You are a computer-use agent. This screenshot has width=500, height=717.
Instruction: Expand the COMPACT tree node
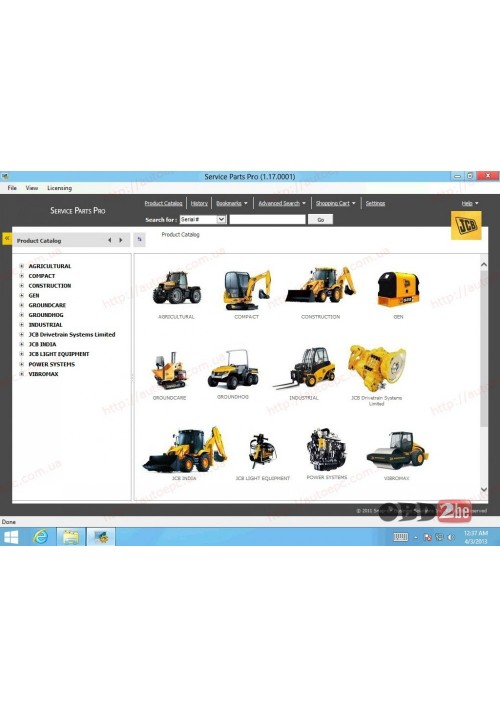[x=21, y=276]
